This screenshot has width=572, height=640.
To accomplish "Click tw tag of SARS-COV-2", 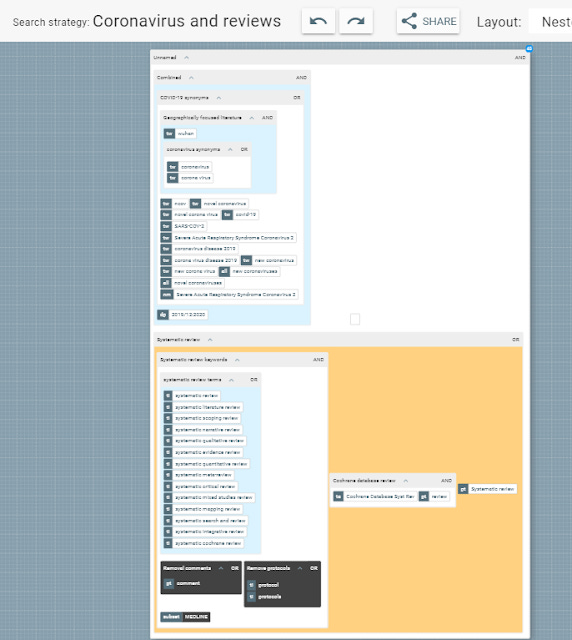I will (x=166, y=226).
